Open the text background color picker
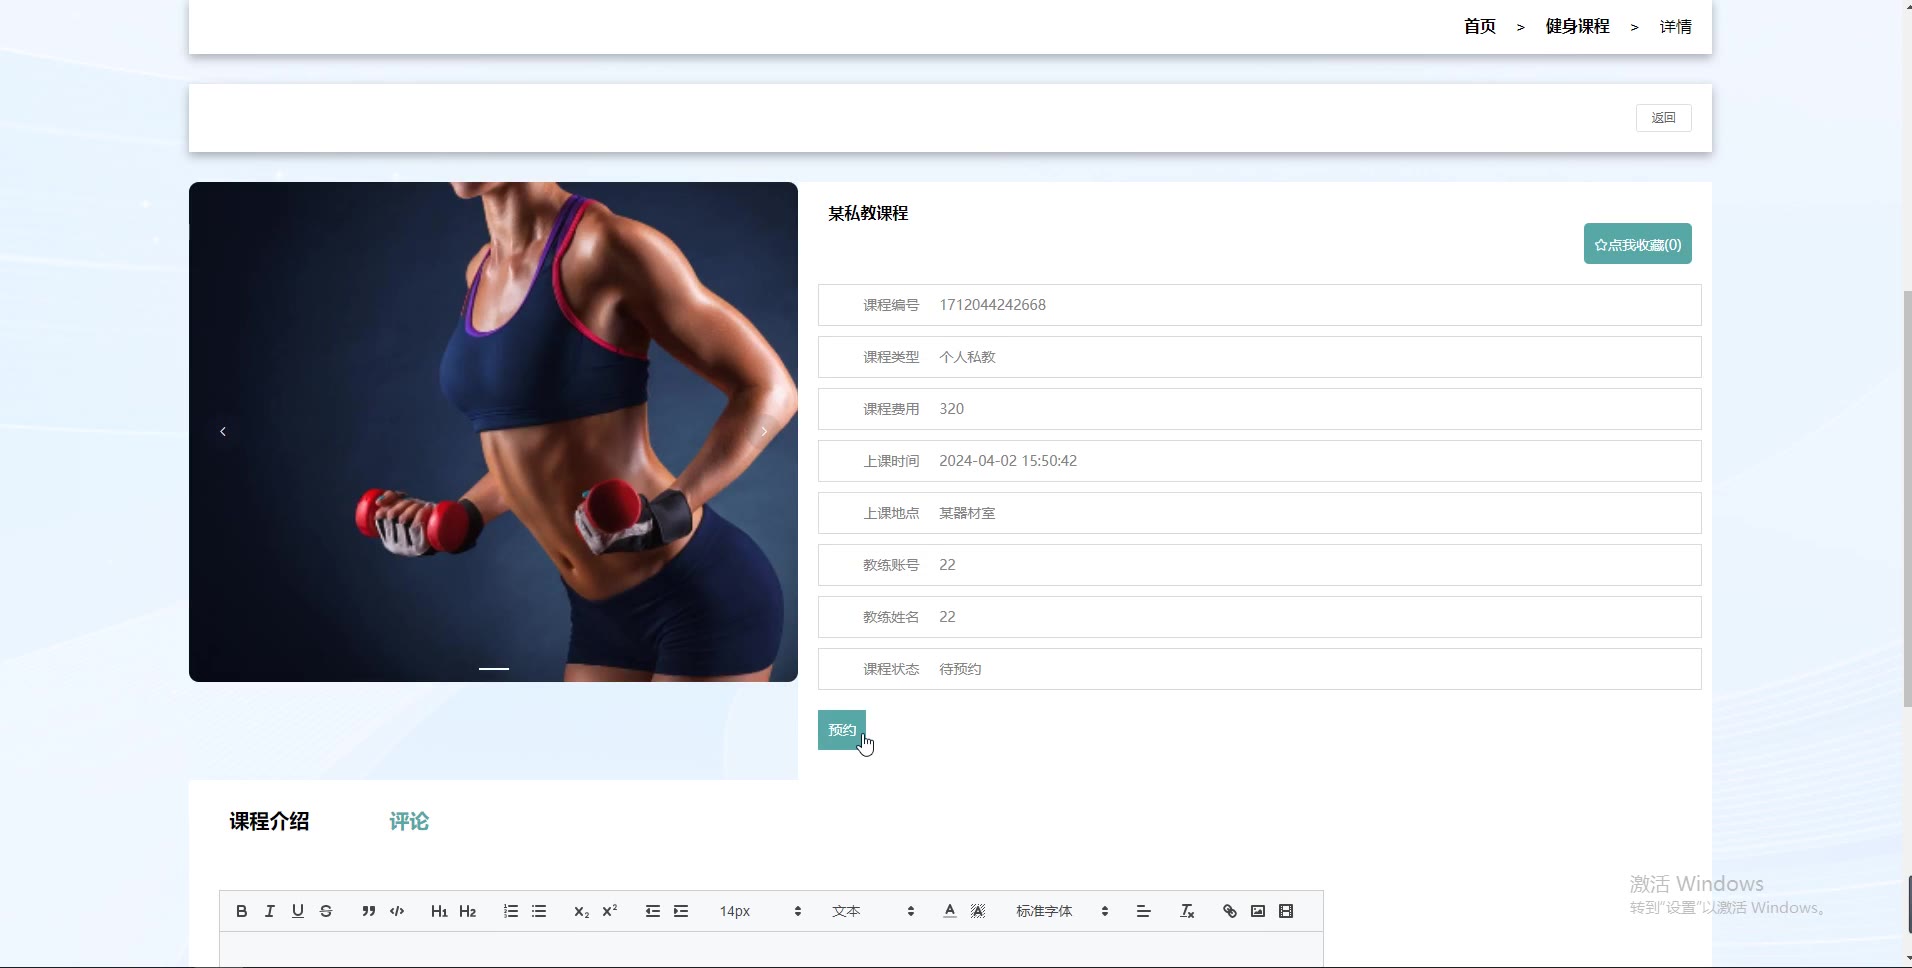Screen dimensions: 1912x968 978,911
